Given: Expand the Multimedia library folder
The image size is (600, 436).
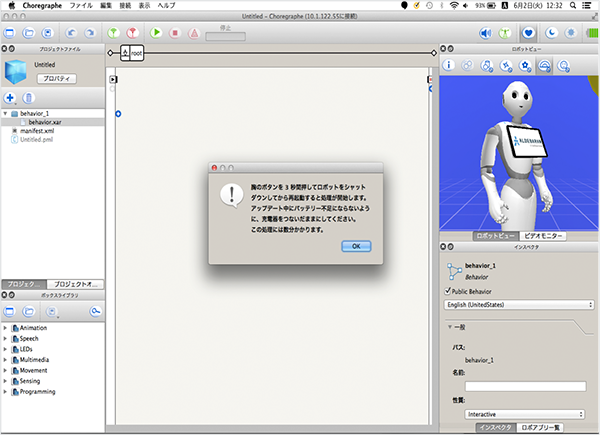Looking at the screenshot, I should click(x=5, y=360).
